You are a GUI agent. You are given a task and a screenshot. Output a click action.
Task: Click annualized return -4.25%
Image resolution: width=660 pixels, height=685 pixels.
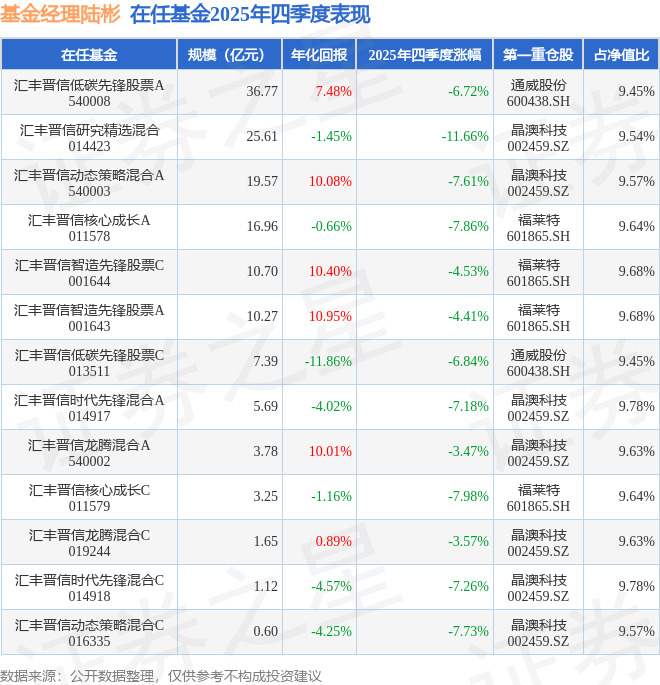click(x=332, y=631)
